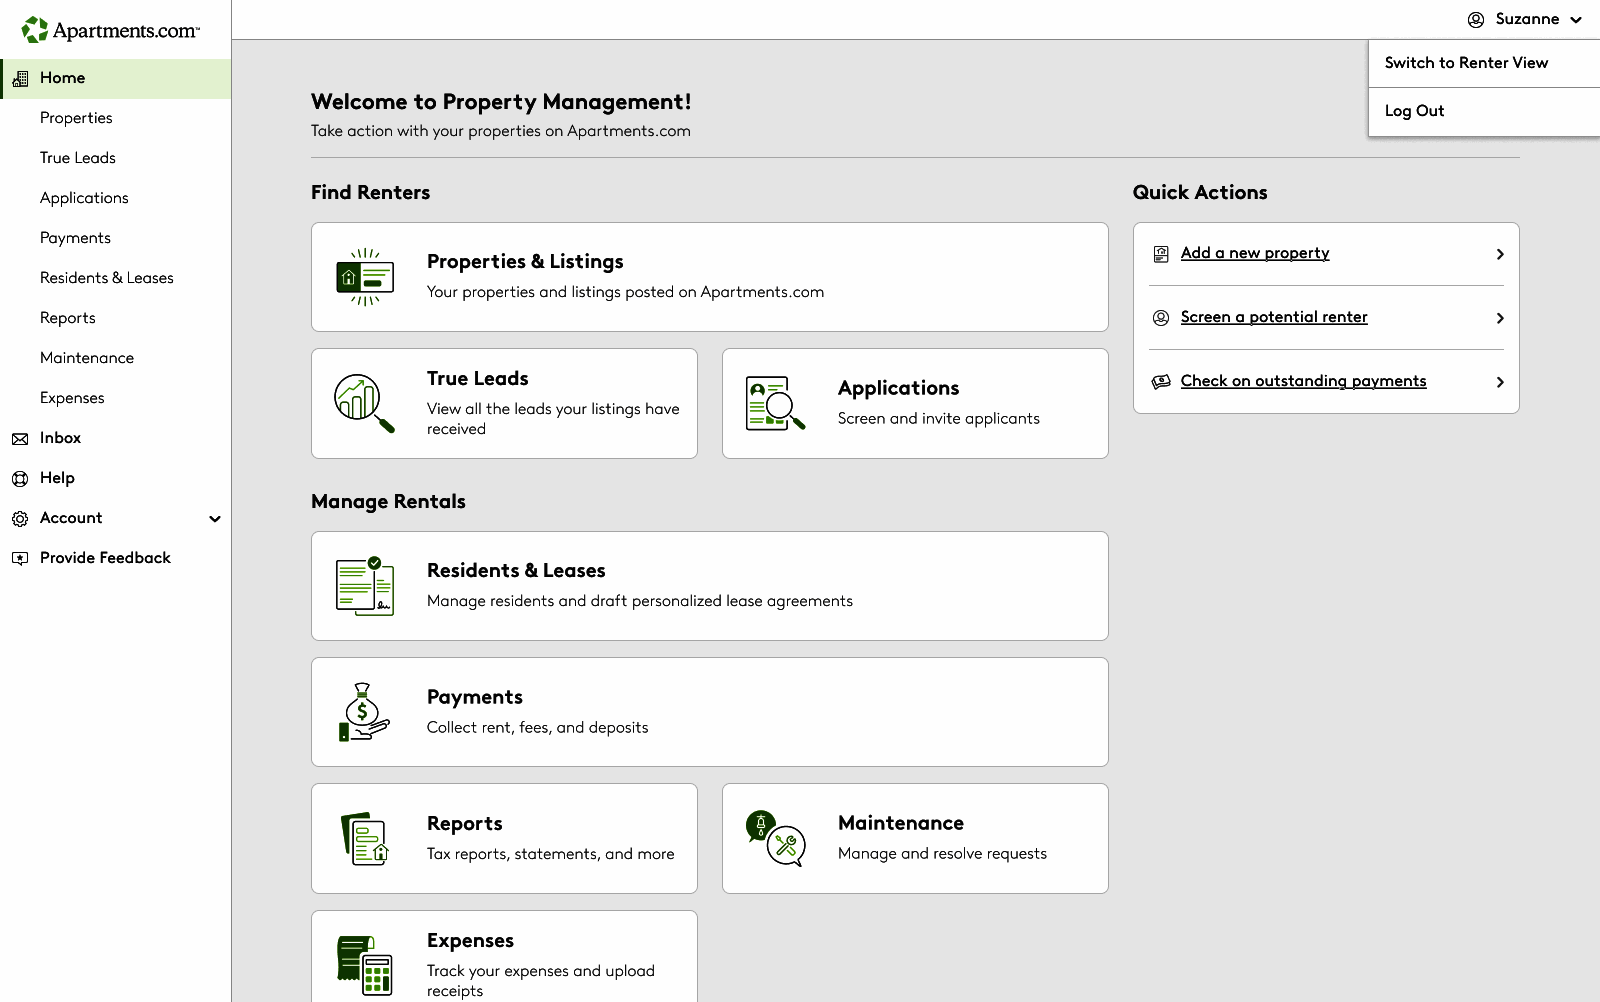Viewport: 1600px width, 1002px height.
Task: Click the Apartments.com logo
Action: pyautogui.click(x=110, y=29)
